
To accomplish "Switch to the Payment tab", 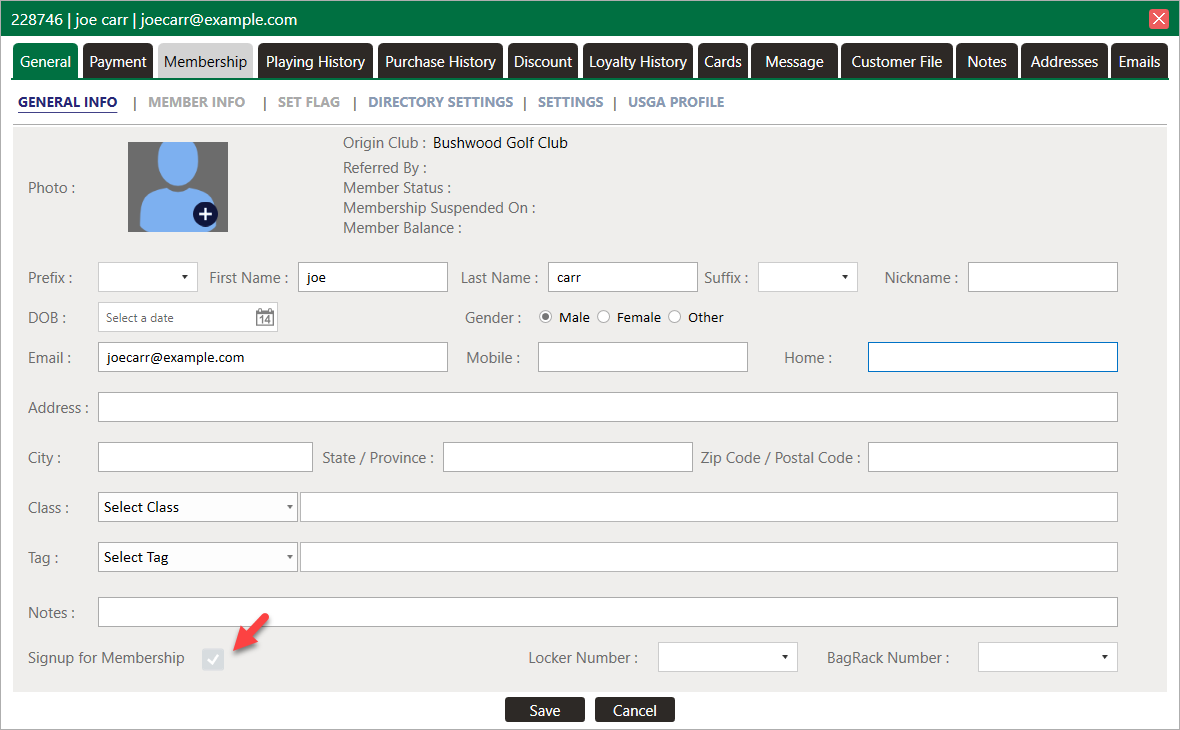I will [118, 62].
